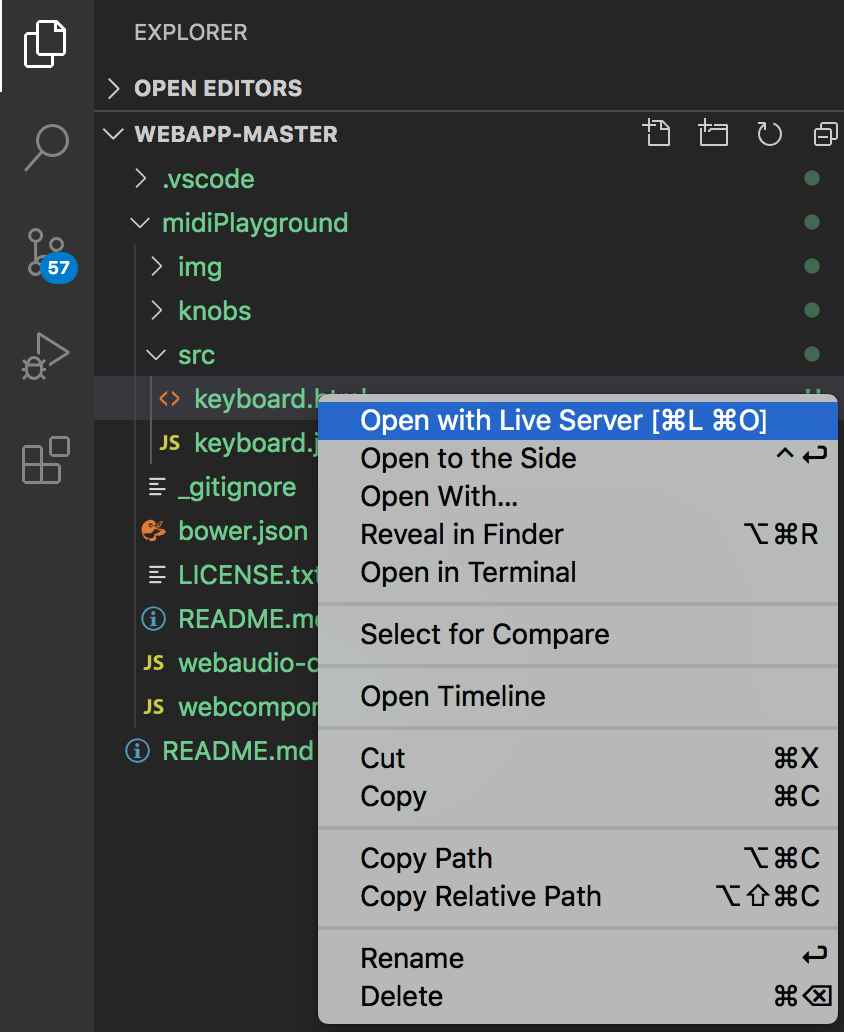Screen dimensions: 844x1032
Task: Open the Run and Debug icon
Action: [x=44, y=356]
